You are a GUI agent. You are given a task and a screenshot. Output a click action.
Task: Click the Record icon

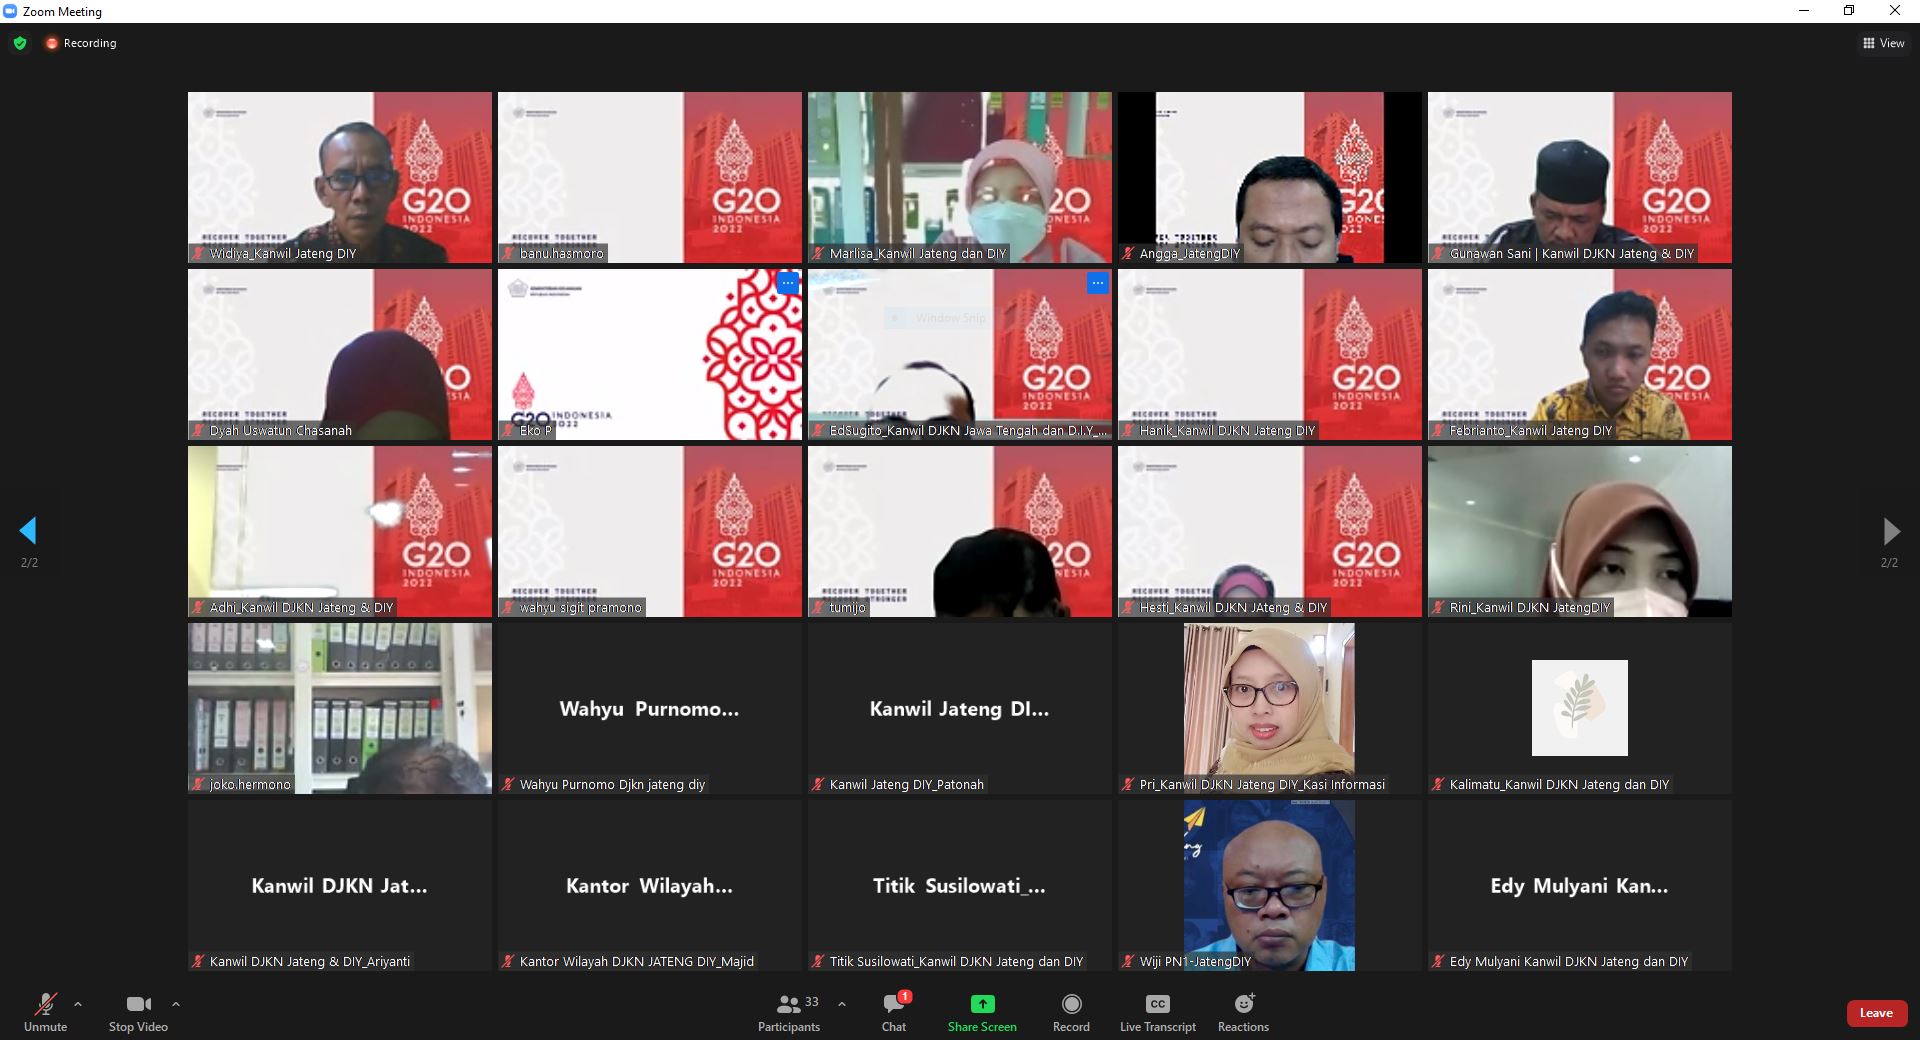click(1071, 1004)
